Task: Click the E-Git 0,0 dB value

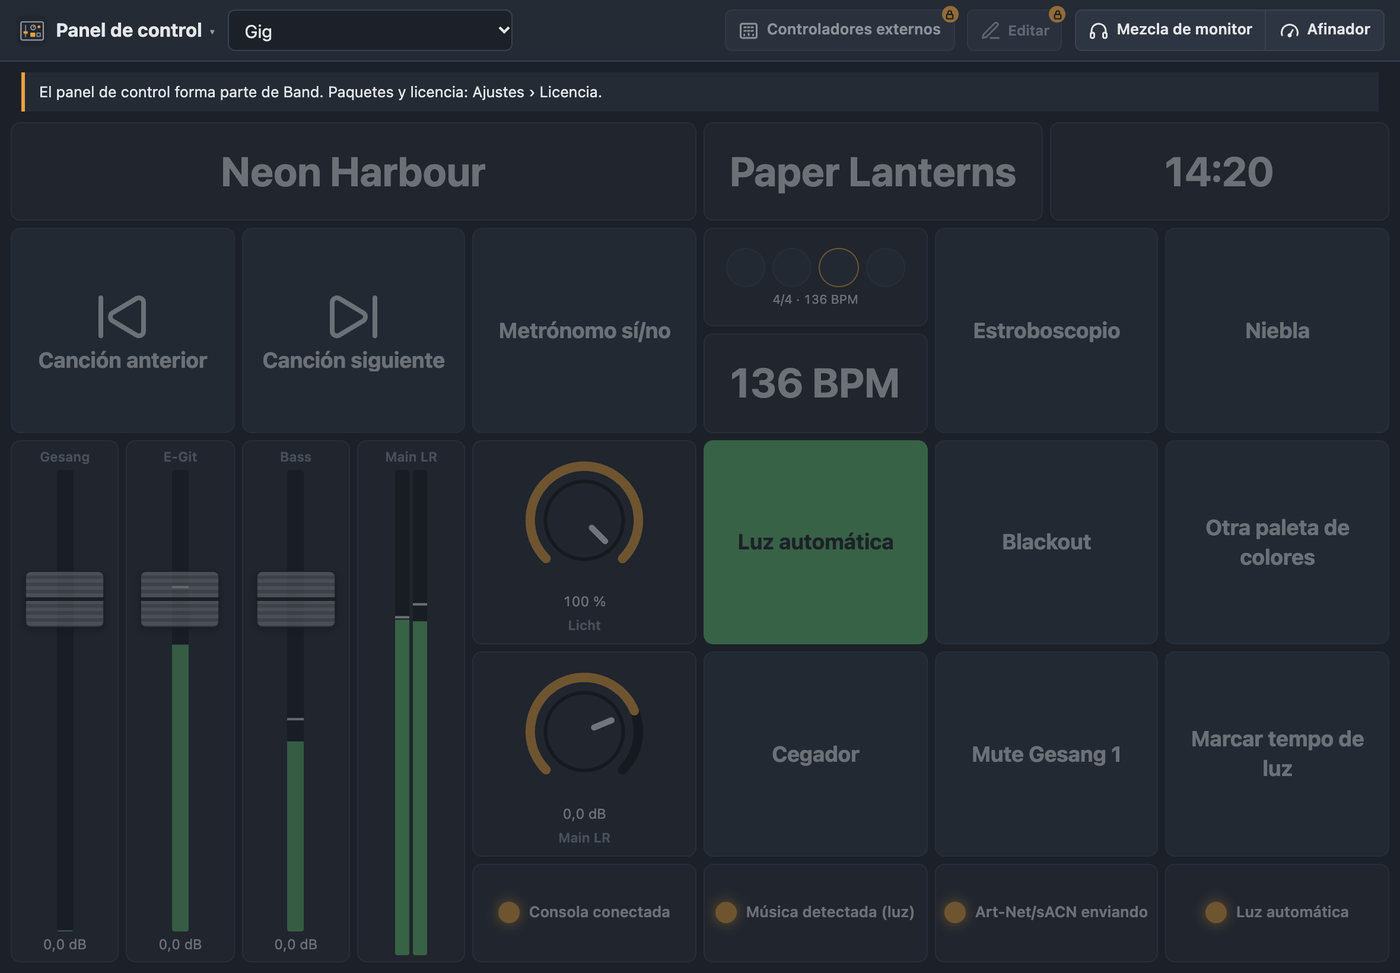Action: pos(180,944)
